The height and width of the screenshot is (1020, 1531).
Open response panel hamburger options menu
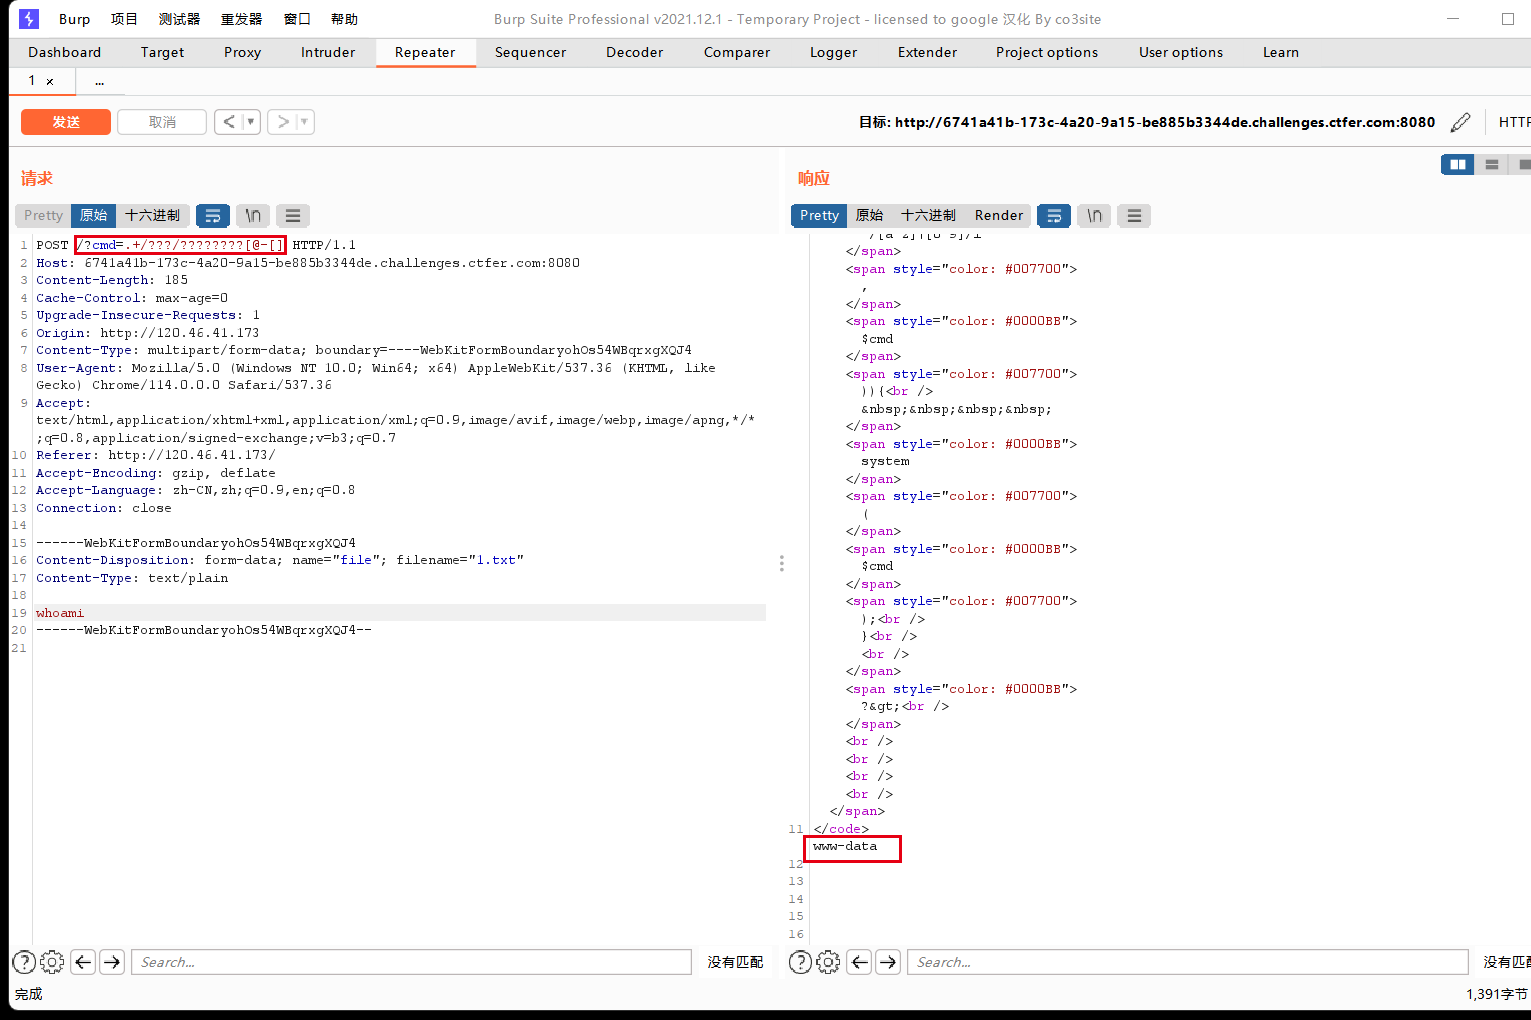click(1134, 215)
